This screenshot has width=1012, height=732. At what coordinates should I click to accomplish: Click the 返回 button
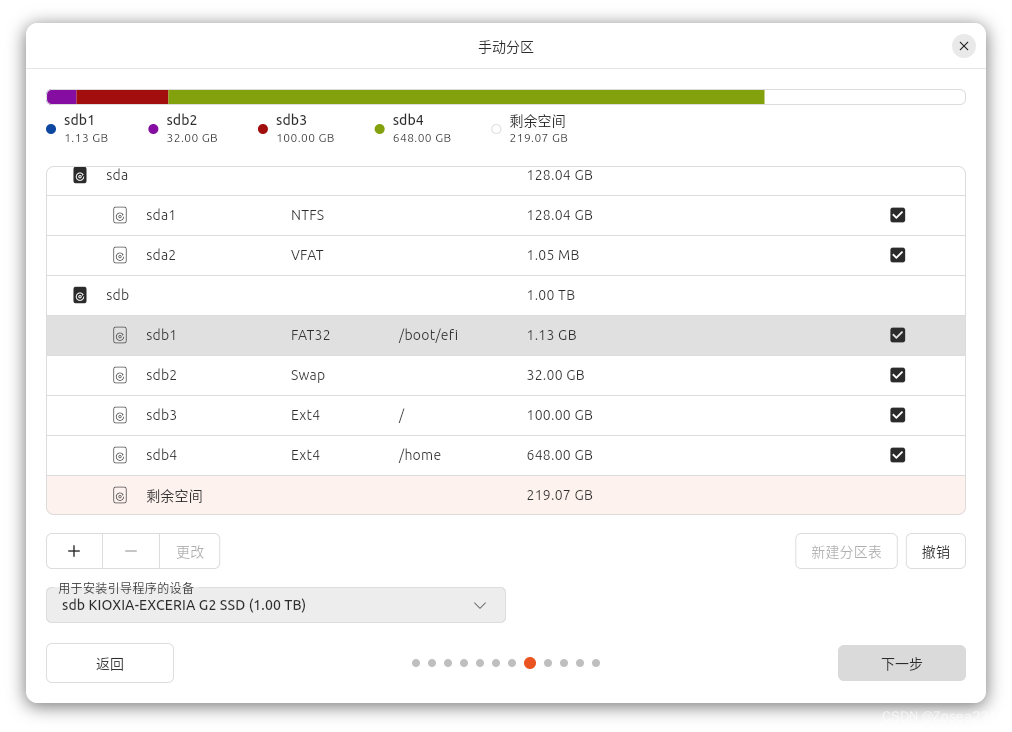110,663
